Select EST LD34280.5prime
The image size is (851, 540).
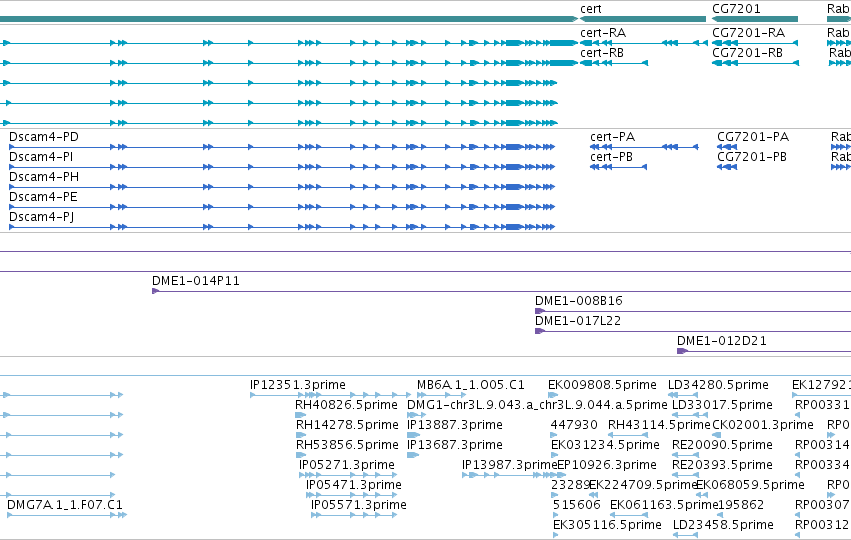pos(718,385)
